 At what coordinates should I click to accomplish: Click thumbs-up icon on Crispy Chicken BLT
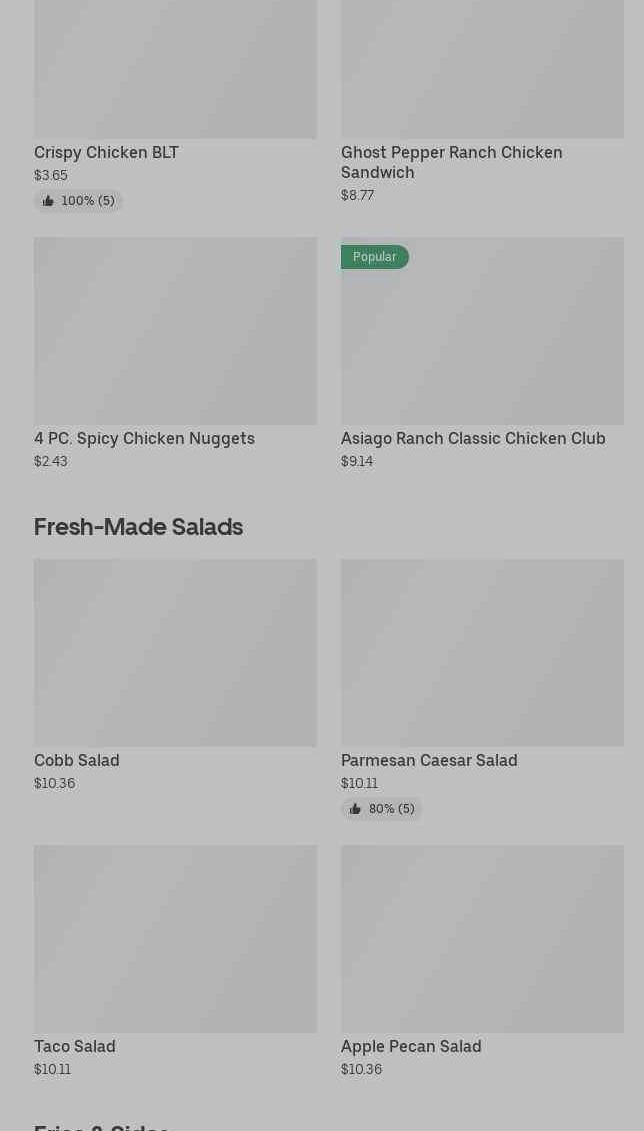[48, 201]
